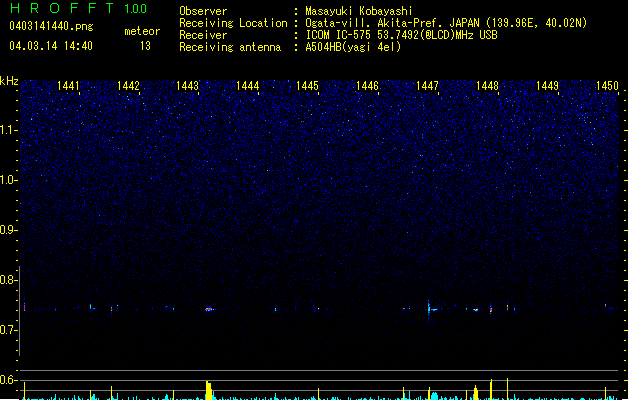Screen dimensions: 629x400
Task: Select the file name 0403141440.png
Action: click(x=51, y=26)
